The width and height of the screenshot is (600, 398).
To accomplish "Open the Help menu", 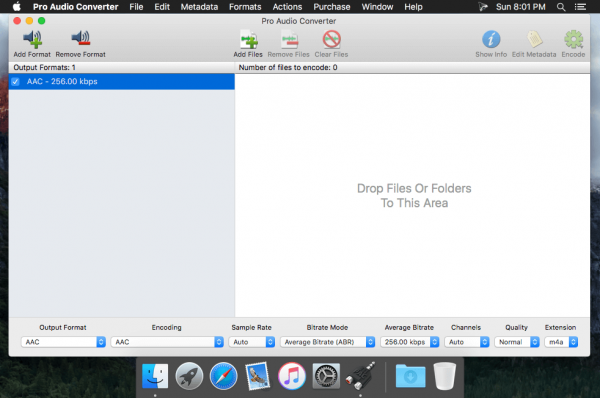I will coord(413,7).
